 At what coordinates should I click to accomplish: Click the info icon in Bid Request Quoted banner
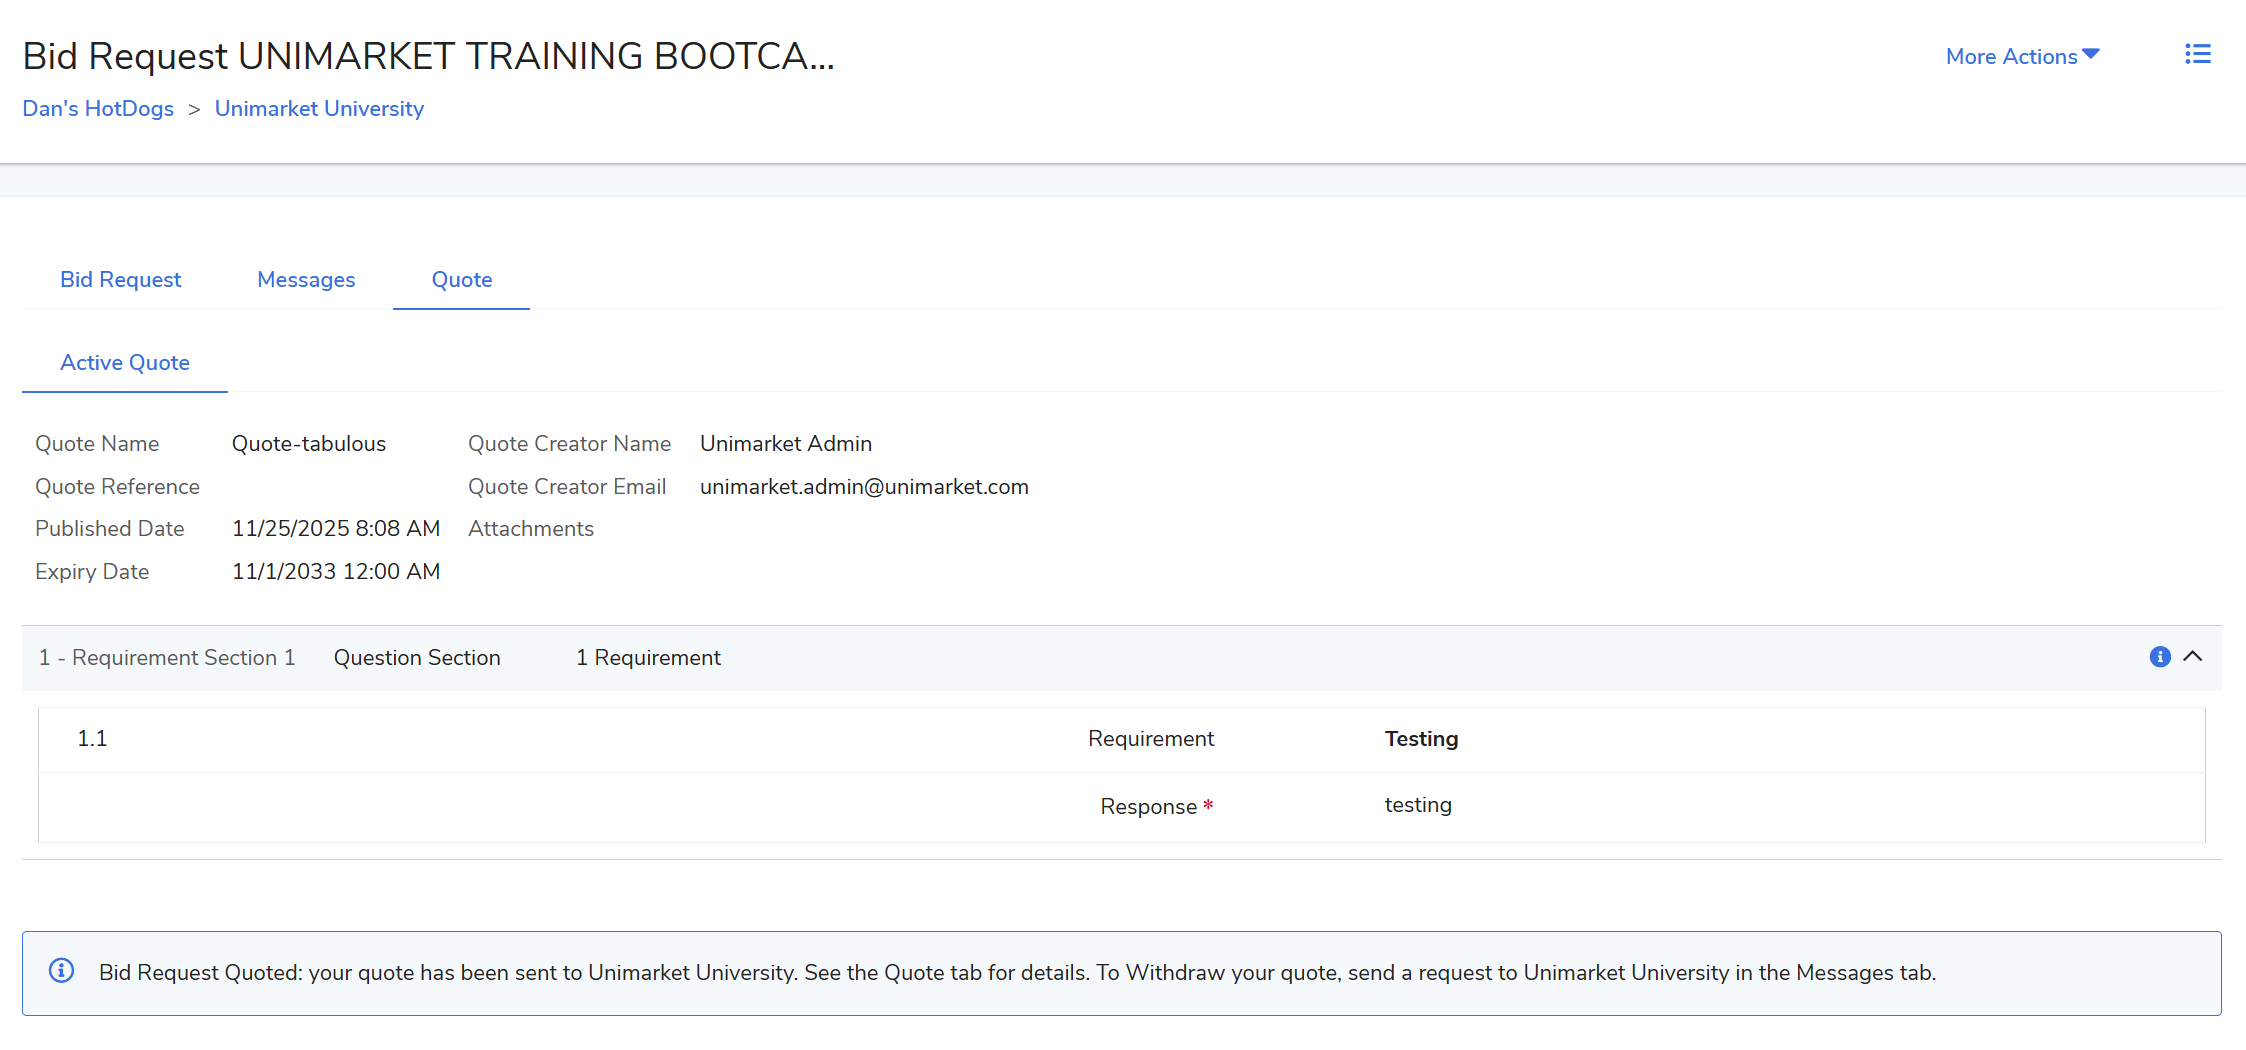pyautogui.click(x=62, y=971)
